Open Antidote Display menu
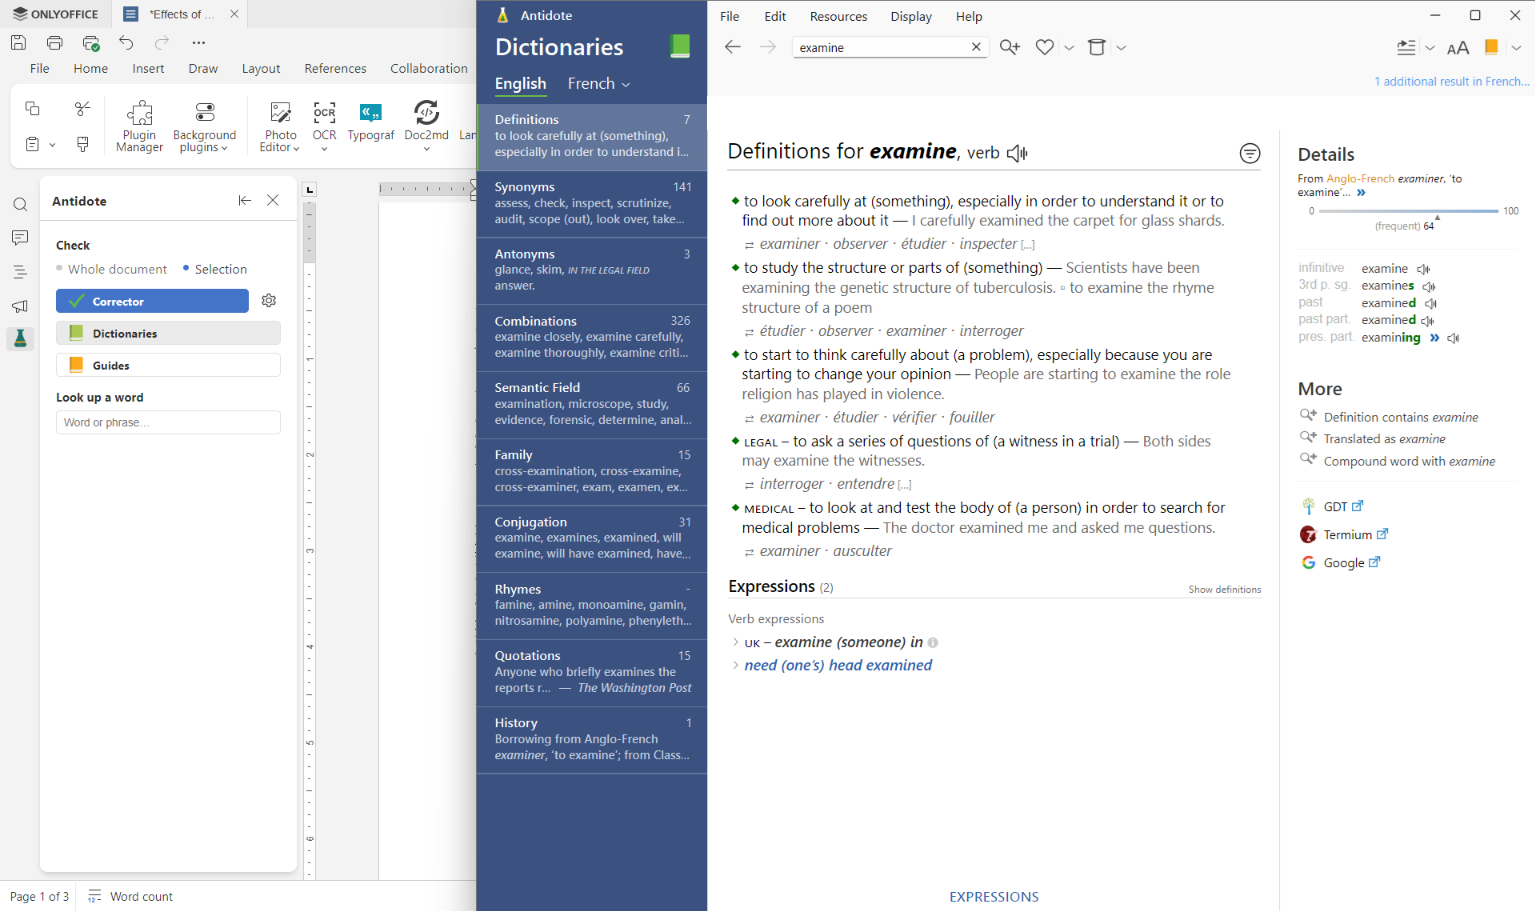The image size is (1535, 911). point(911,17)
